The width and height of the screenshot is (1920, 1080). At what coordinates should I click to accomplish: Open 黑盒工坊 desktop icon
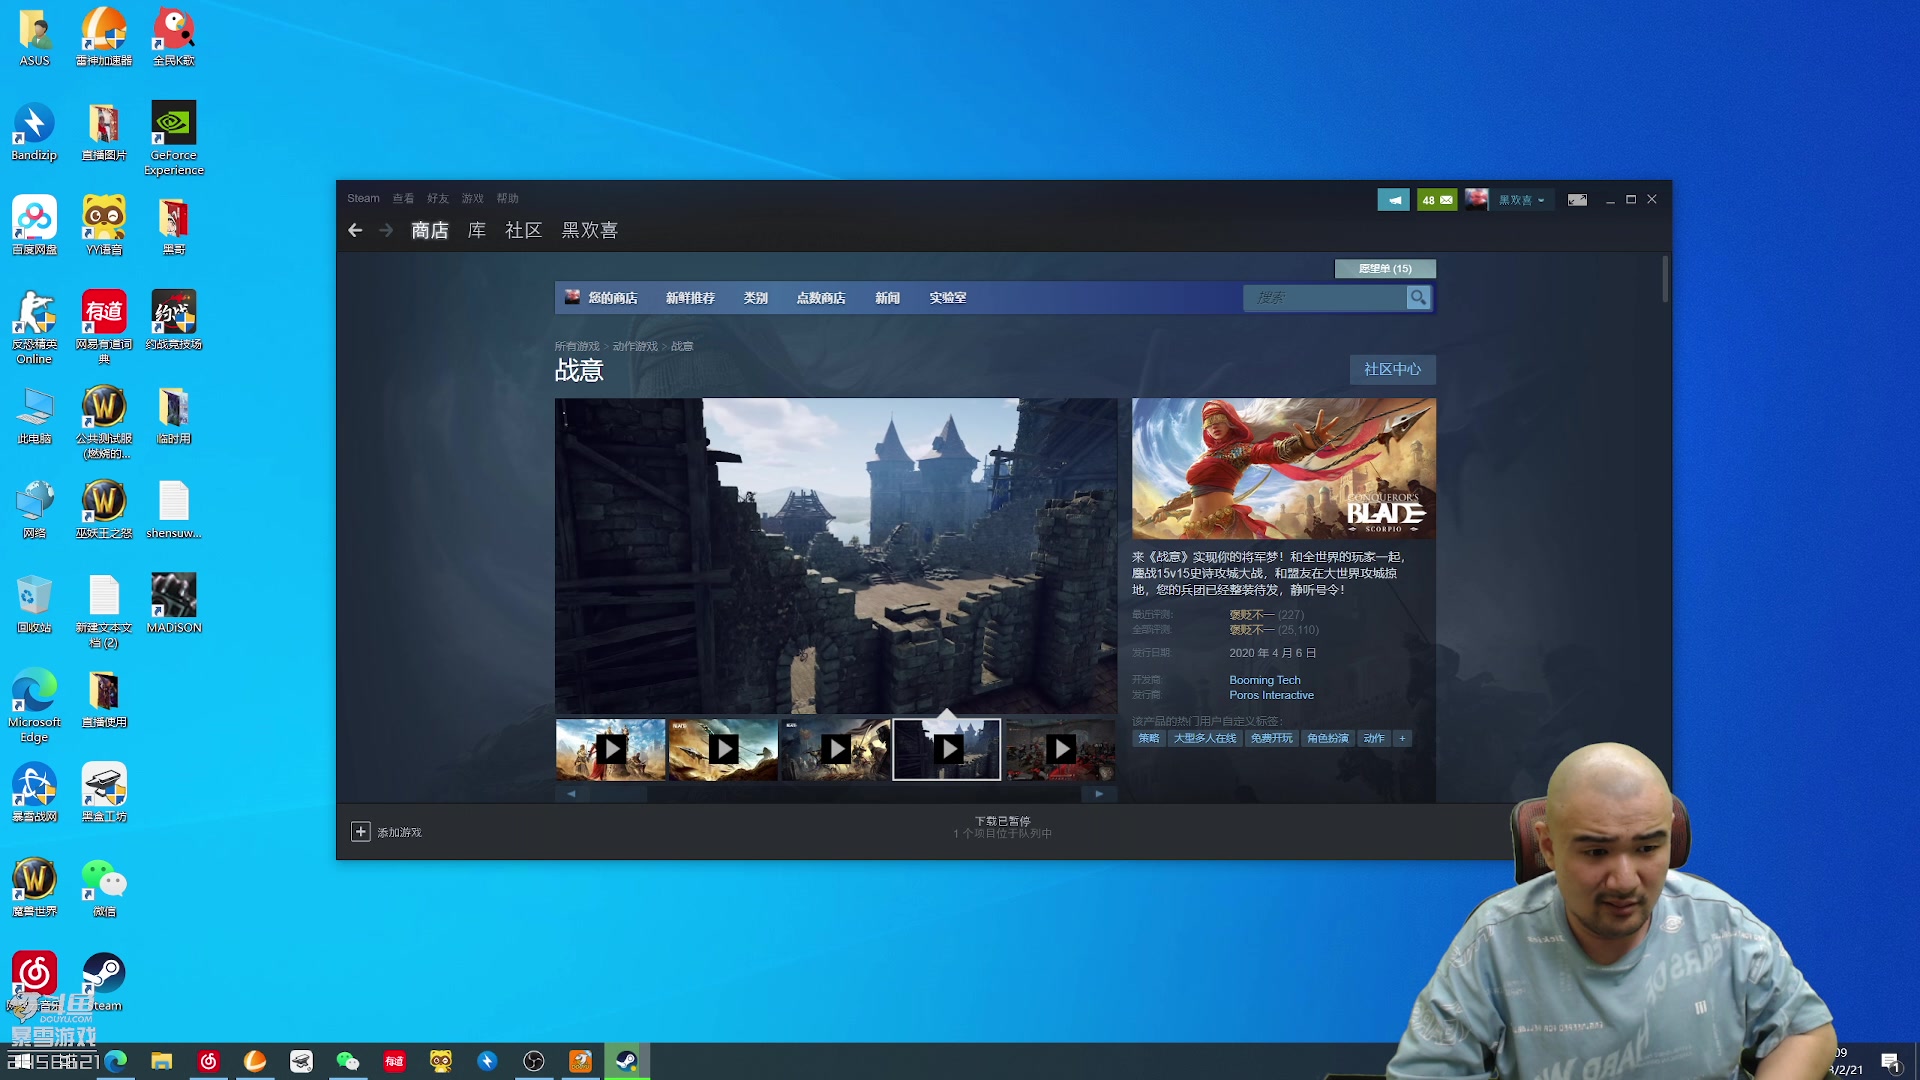[104, 793]
